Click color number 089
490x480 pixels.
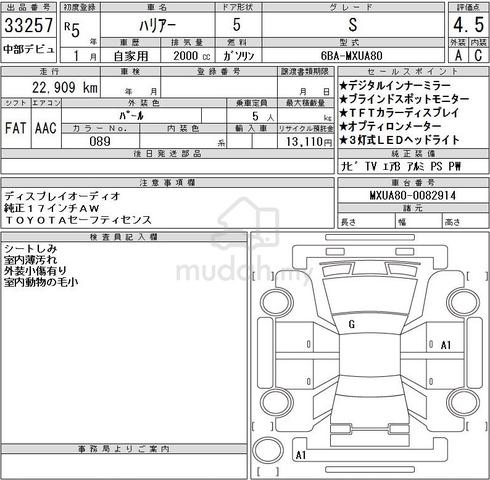pos(100,141)
